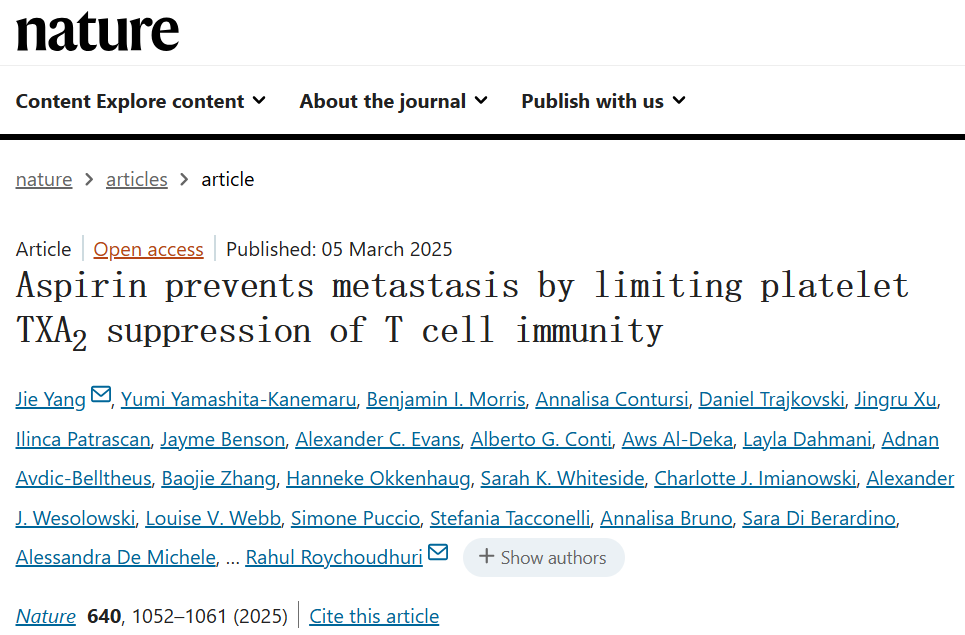Click the article title heading
965x635 pixels.
[462, 308]
